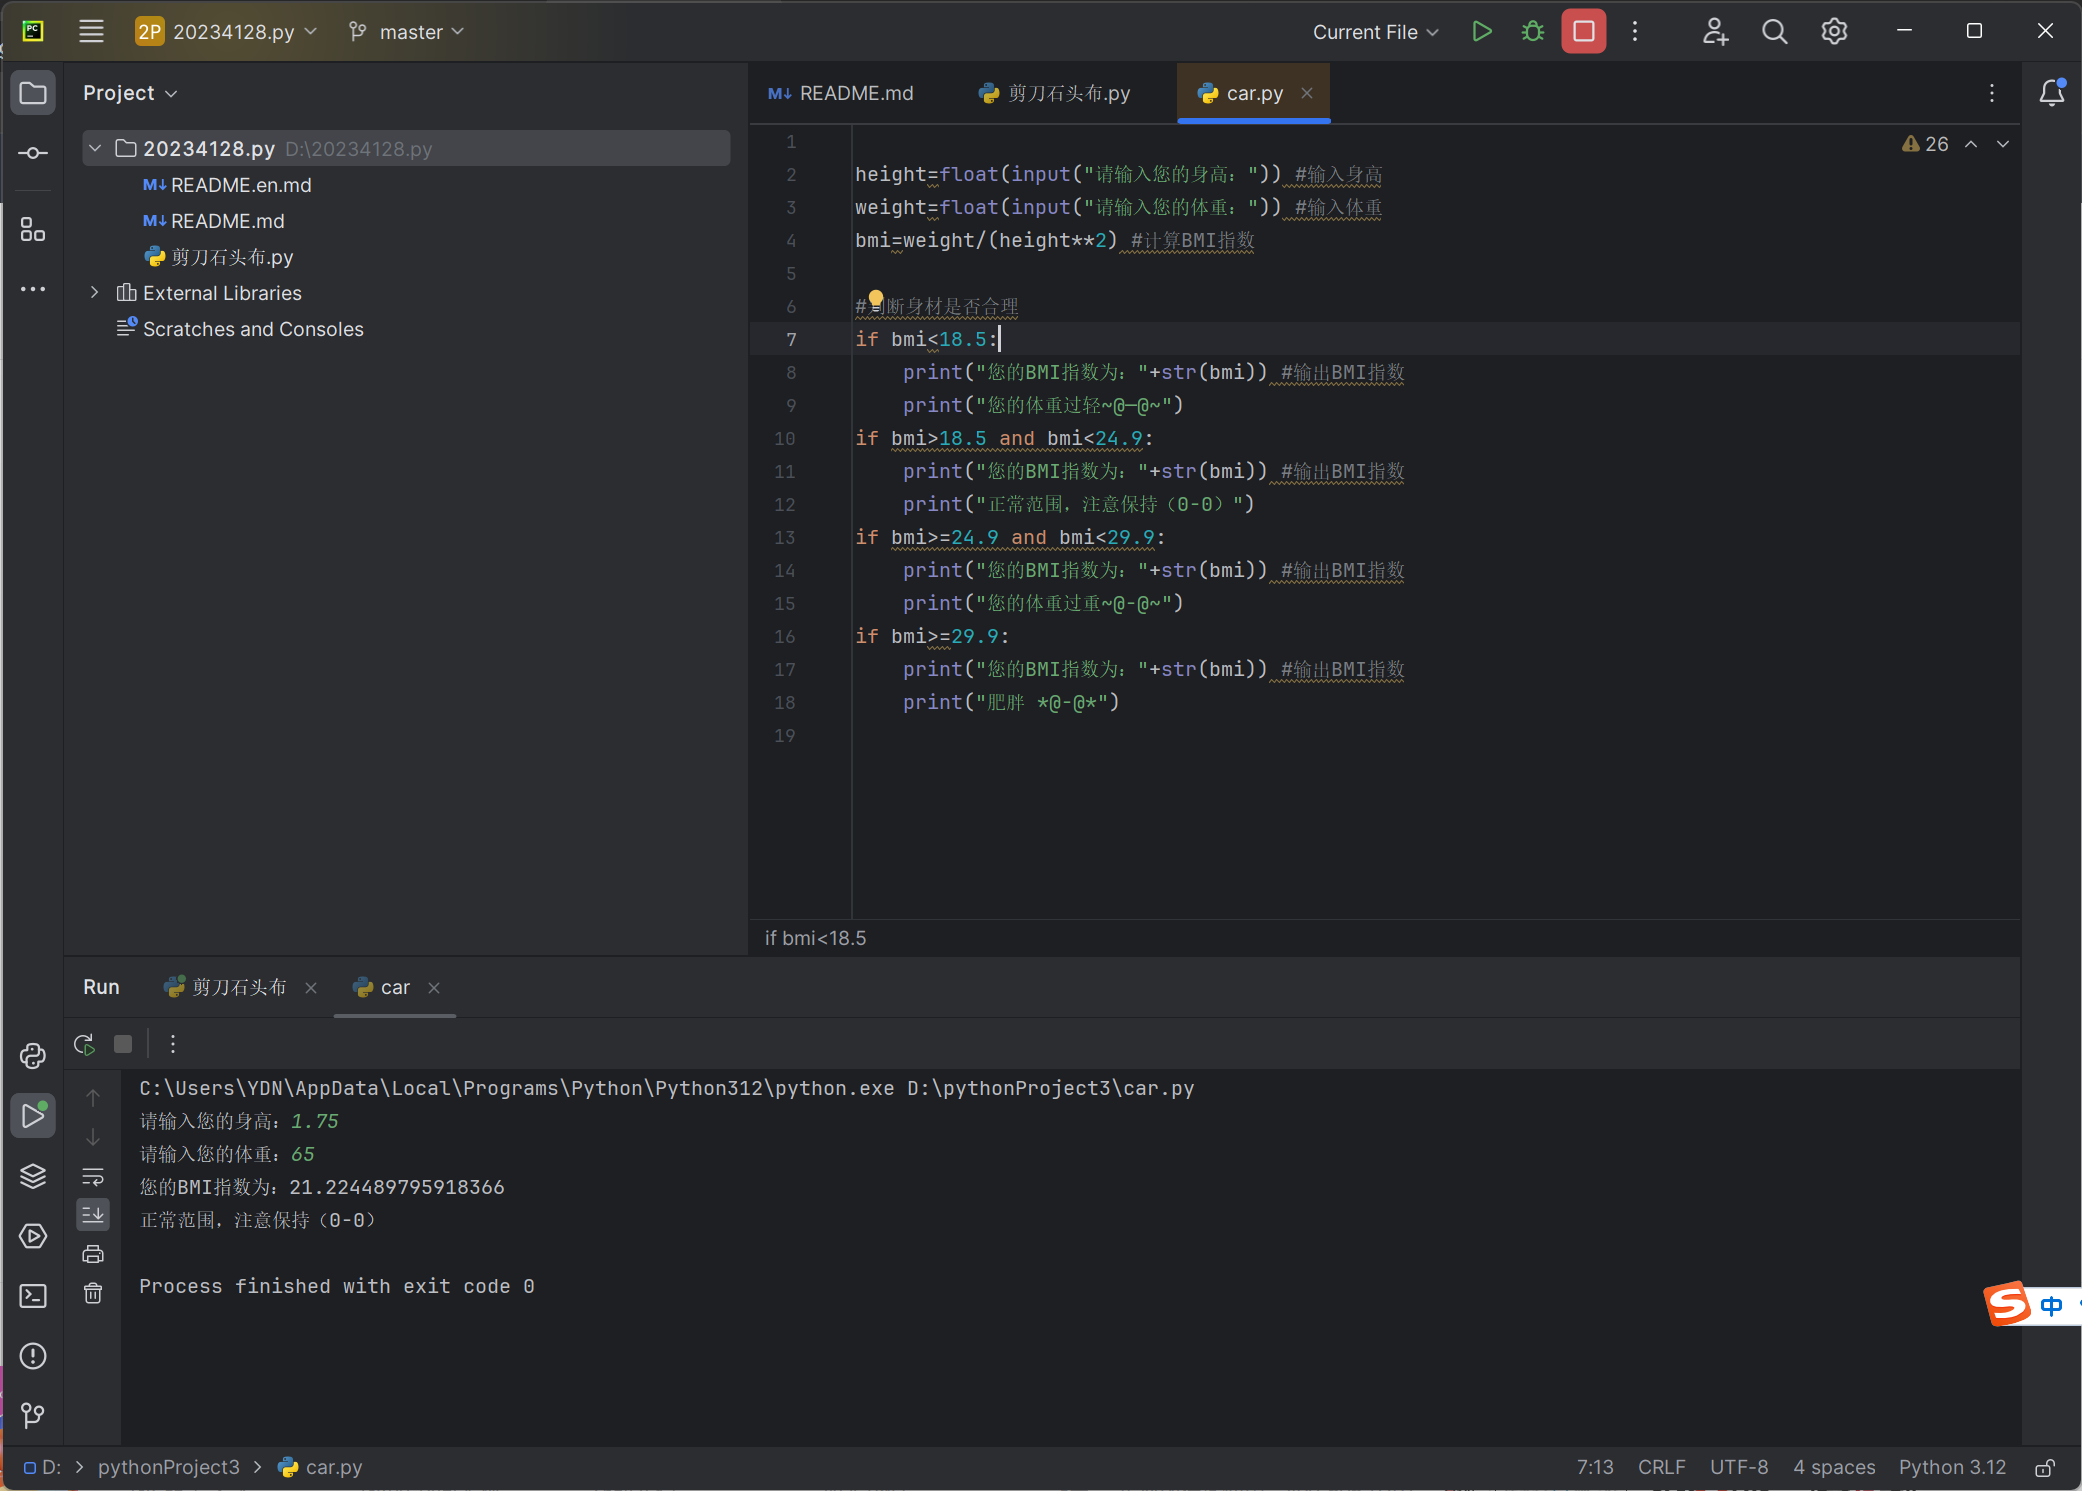
Task: Click the Debug bug icon
Action: click(x=1532, y=32)
